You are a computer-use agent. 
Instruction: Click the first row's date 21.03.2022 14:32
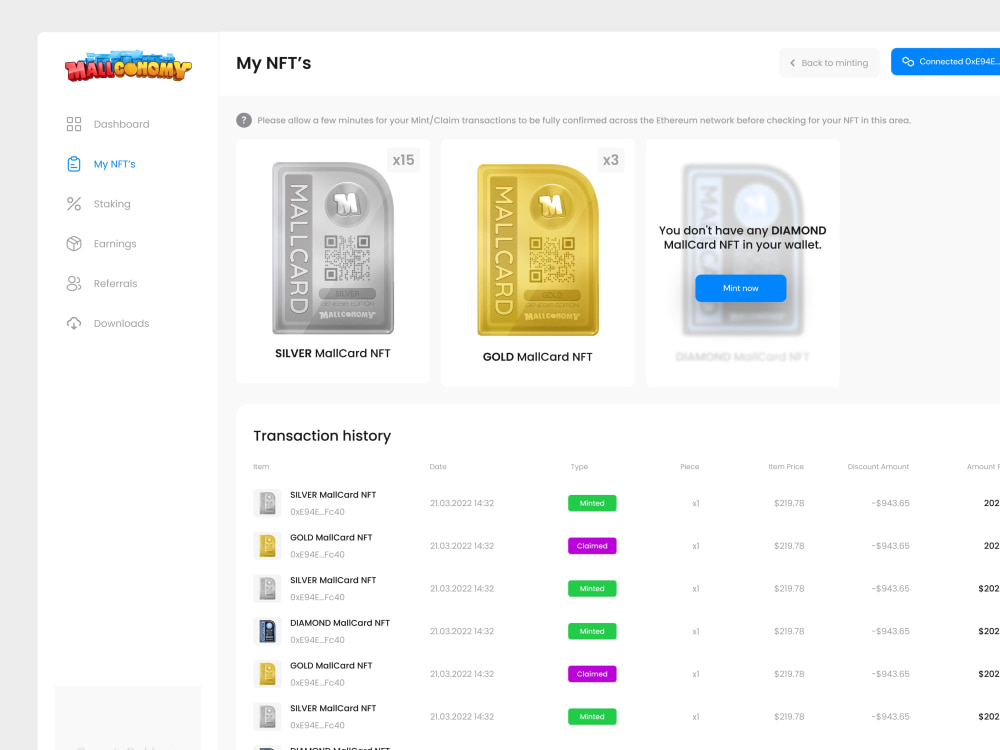pos(462,503)
